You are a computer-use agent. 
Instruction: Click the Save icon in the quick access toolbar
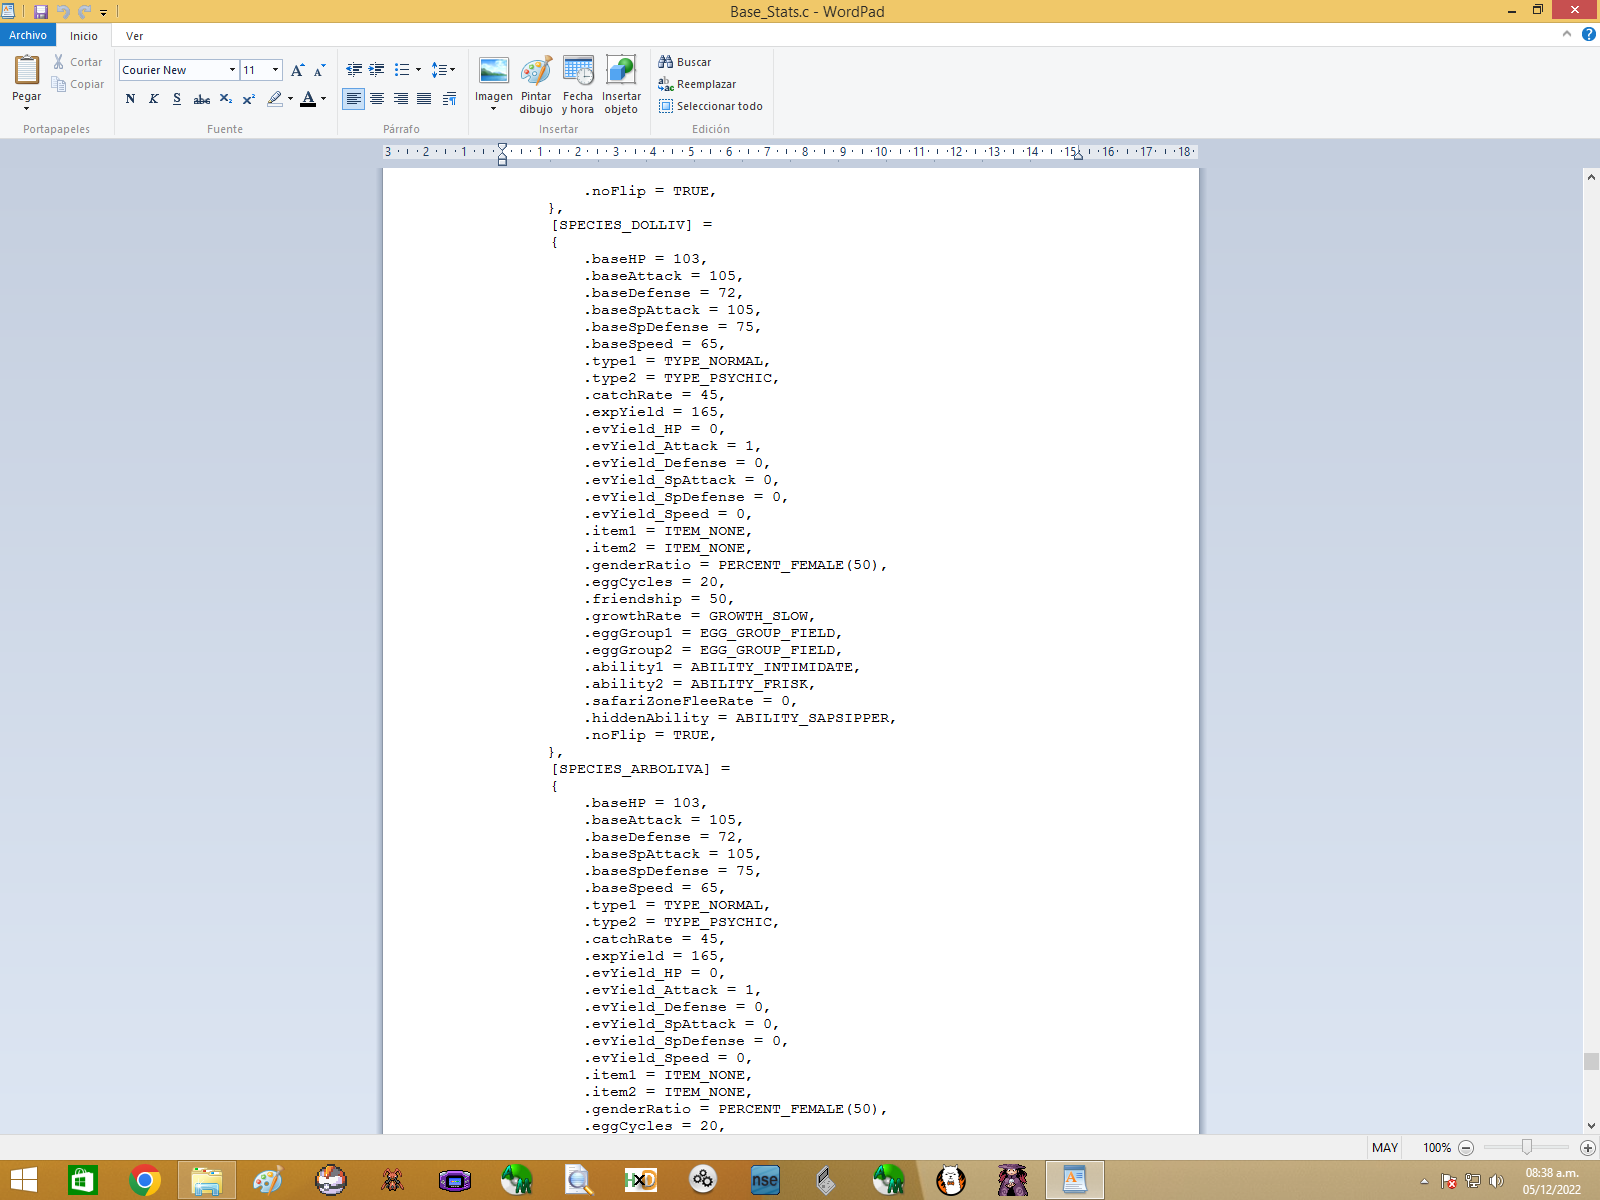click(x=41, y=12)
